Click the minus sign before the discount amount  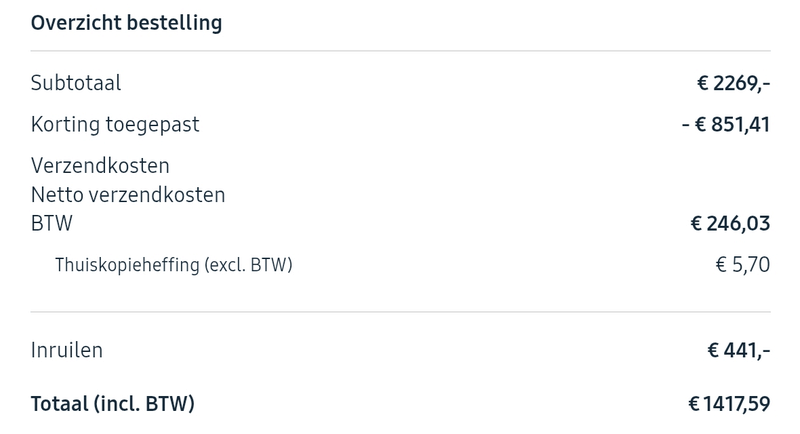coord(685,124)
